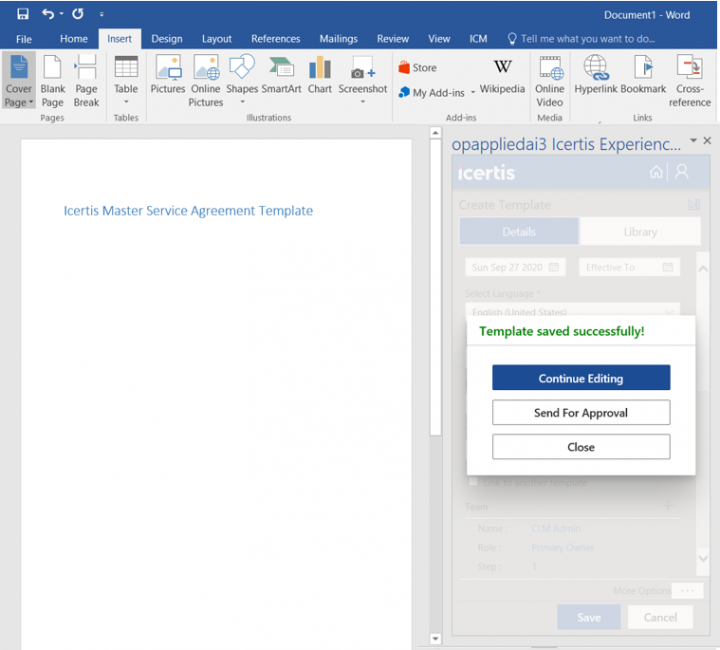Insert an Online Video
This screenshot has height=650, width=720.
[x=550, y=80]
